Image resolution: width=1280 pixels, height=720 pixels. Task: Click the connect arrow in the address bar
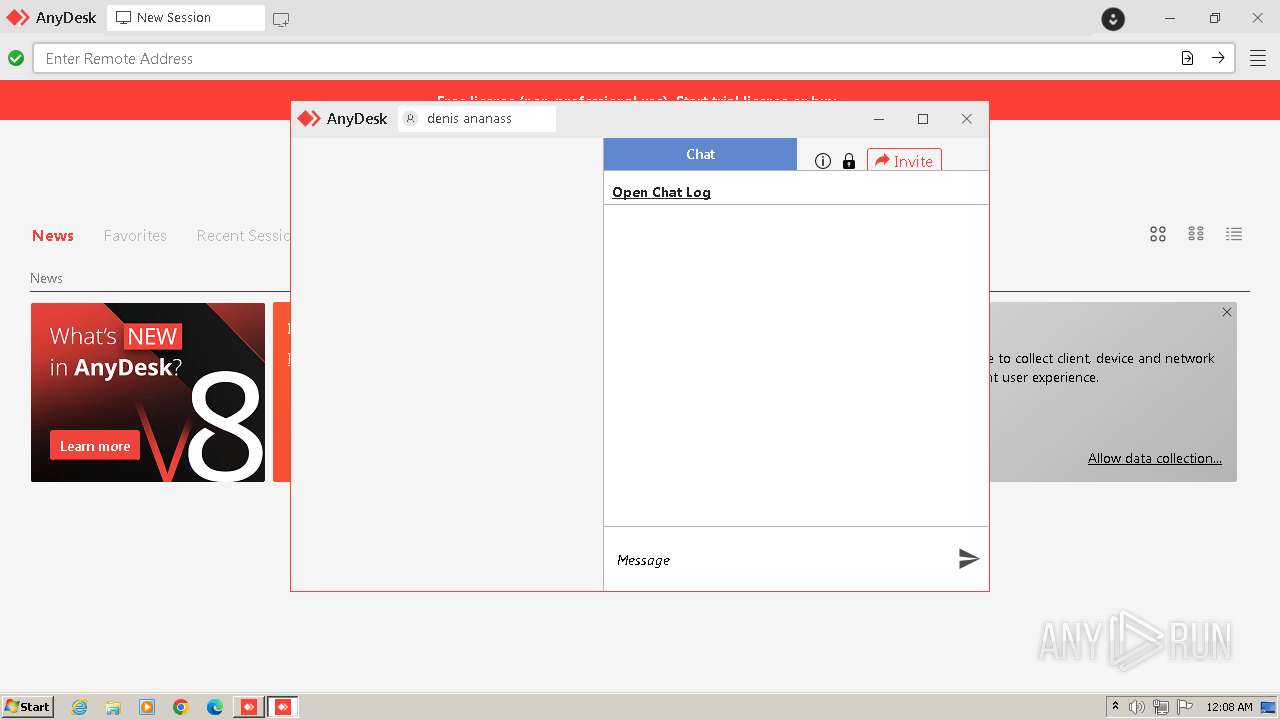point(1218,58)
